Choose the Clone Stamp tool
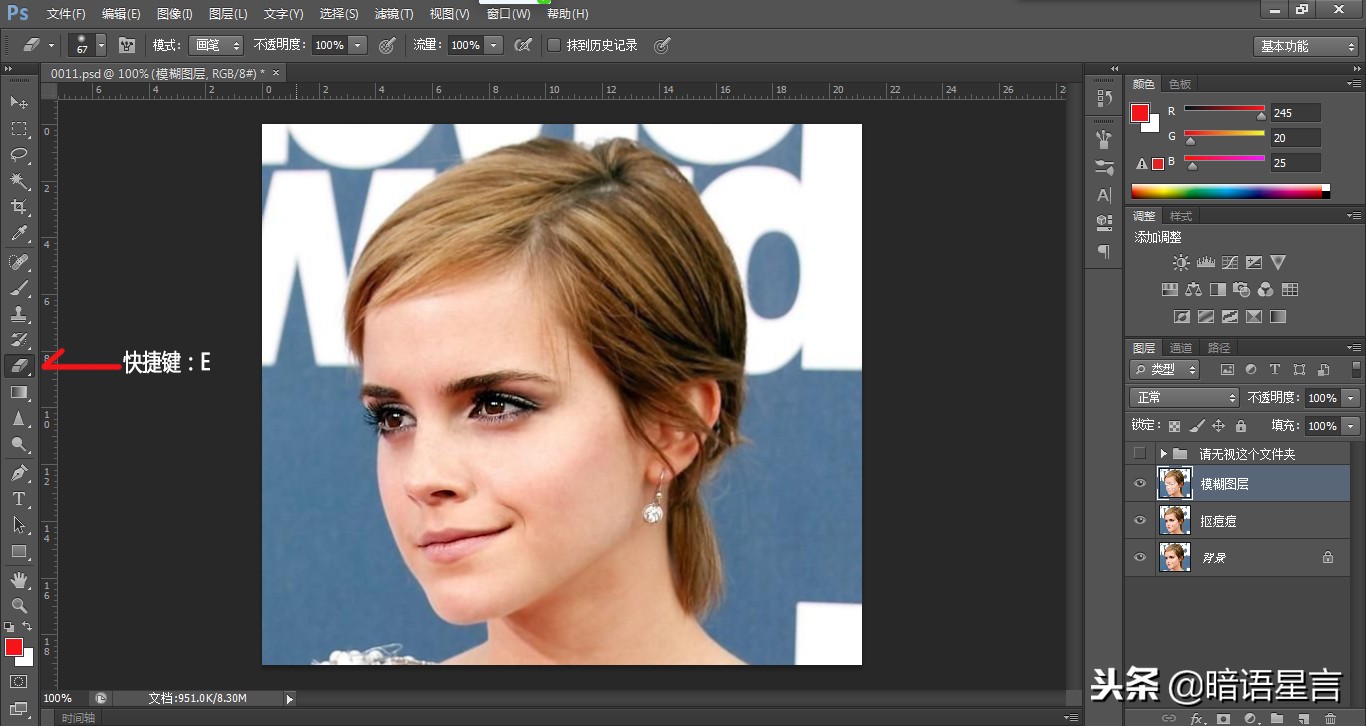 coord(19,314)
